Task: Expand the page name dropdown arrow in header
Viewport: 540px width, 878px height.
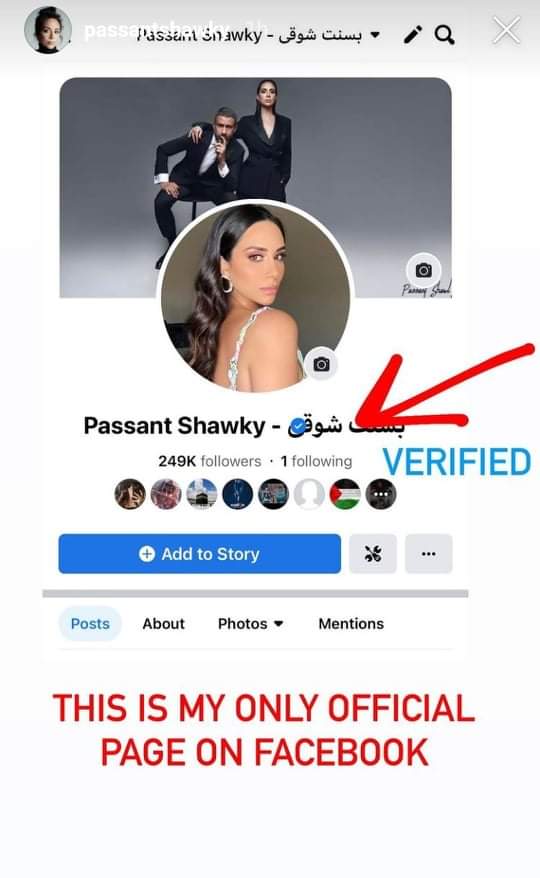Action: 375,35
